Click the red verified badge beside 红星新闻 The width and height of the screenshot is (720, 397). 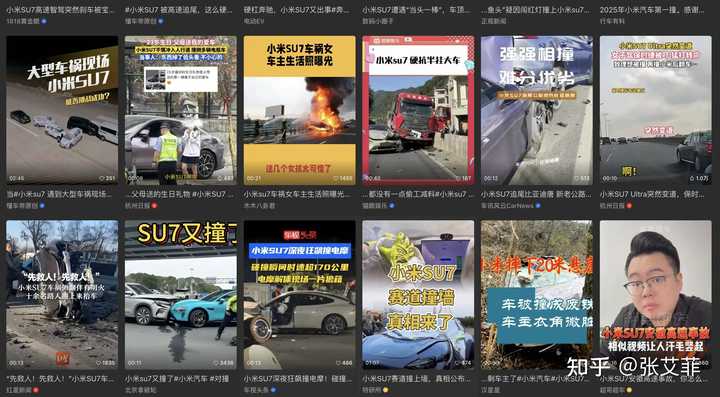pos(35,390)
